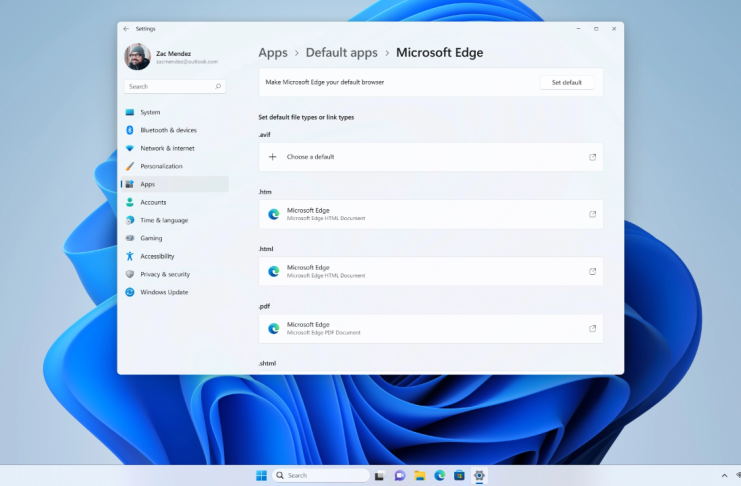Viewport: 741px width, 486px height.
Task: Click the Windows Start button on taskbar
Action: 261,476
